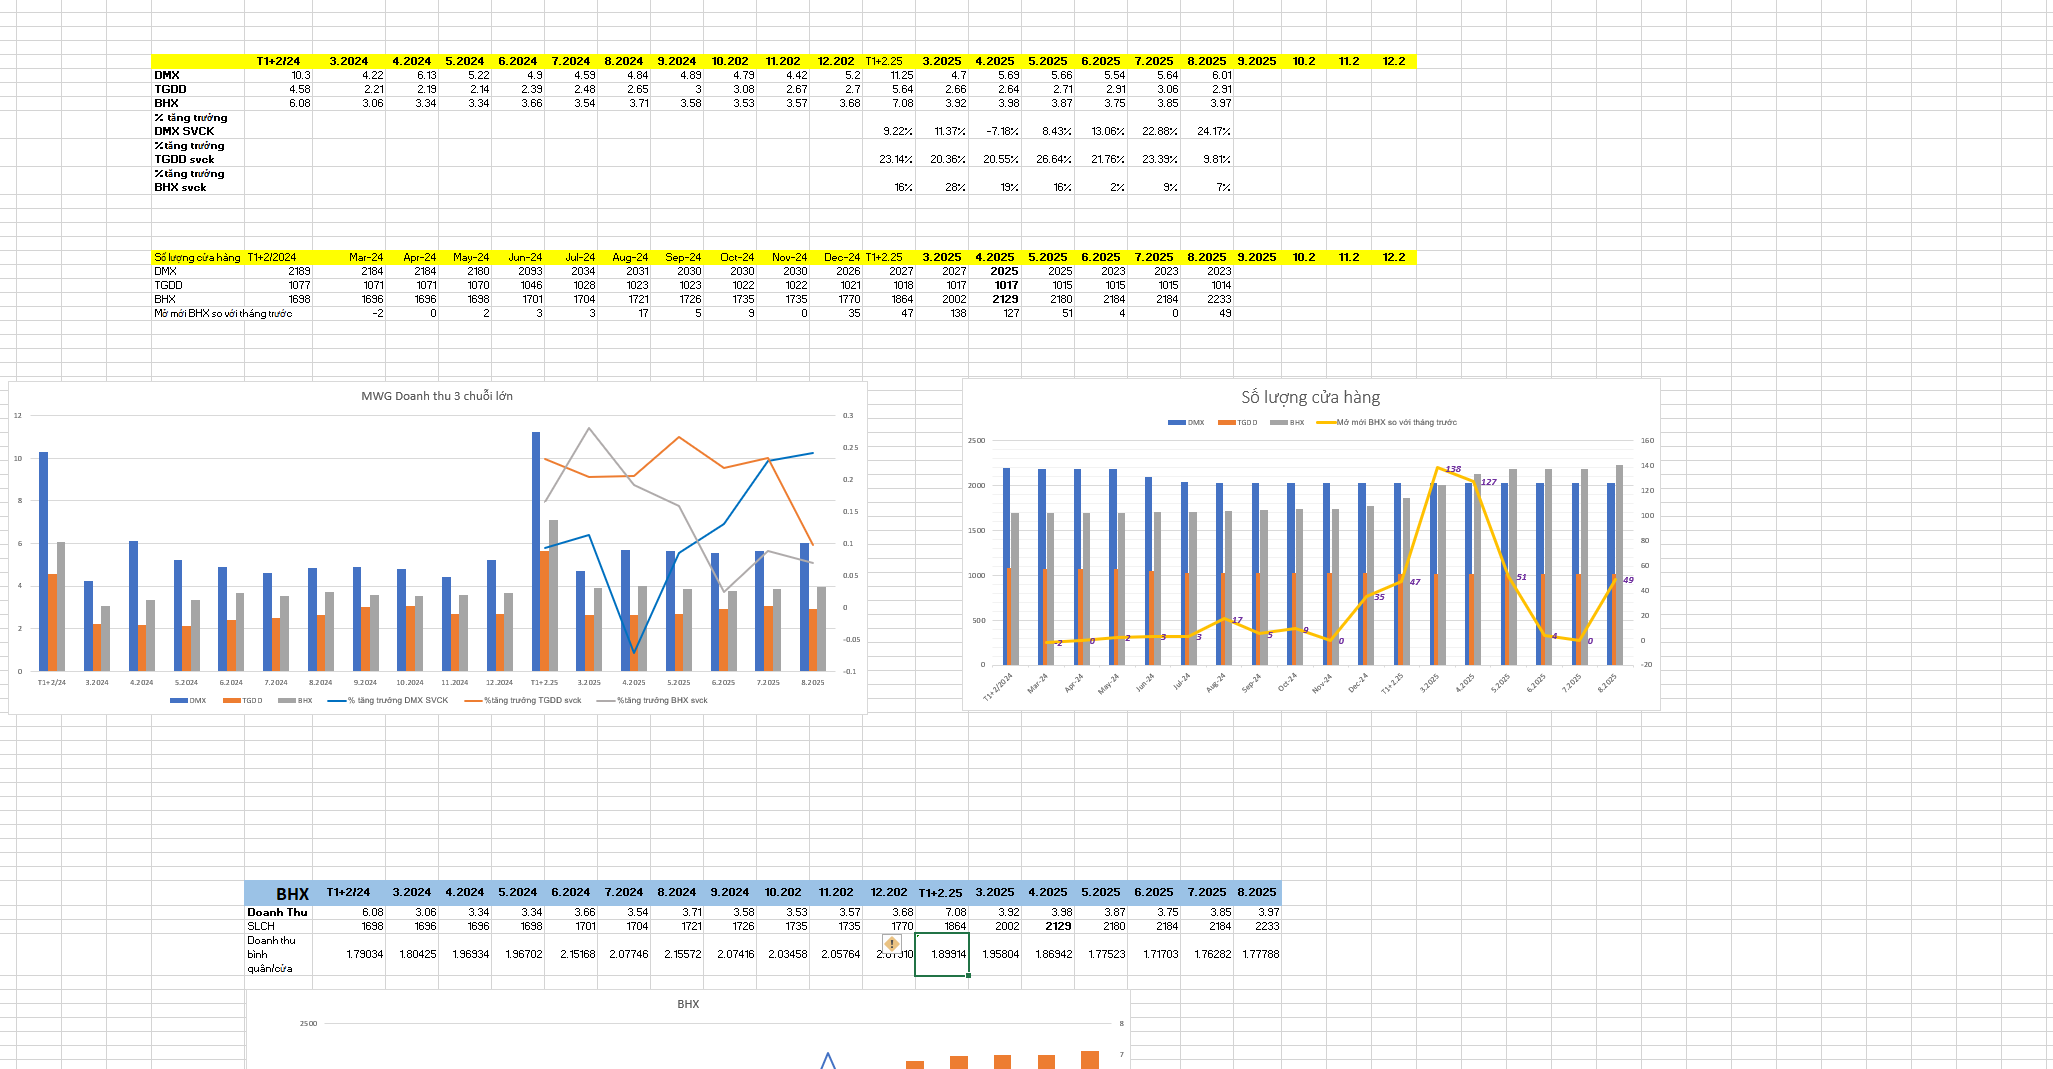The image size is (2053, 1069).
Task: Select the "Dec-24" header cell
Action: click(x=836, y=257)
